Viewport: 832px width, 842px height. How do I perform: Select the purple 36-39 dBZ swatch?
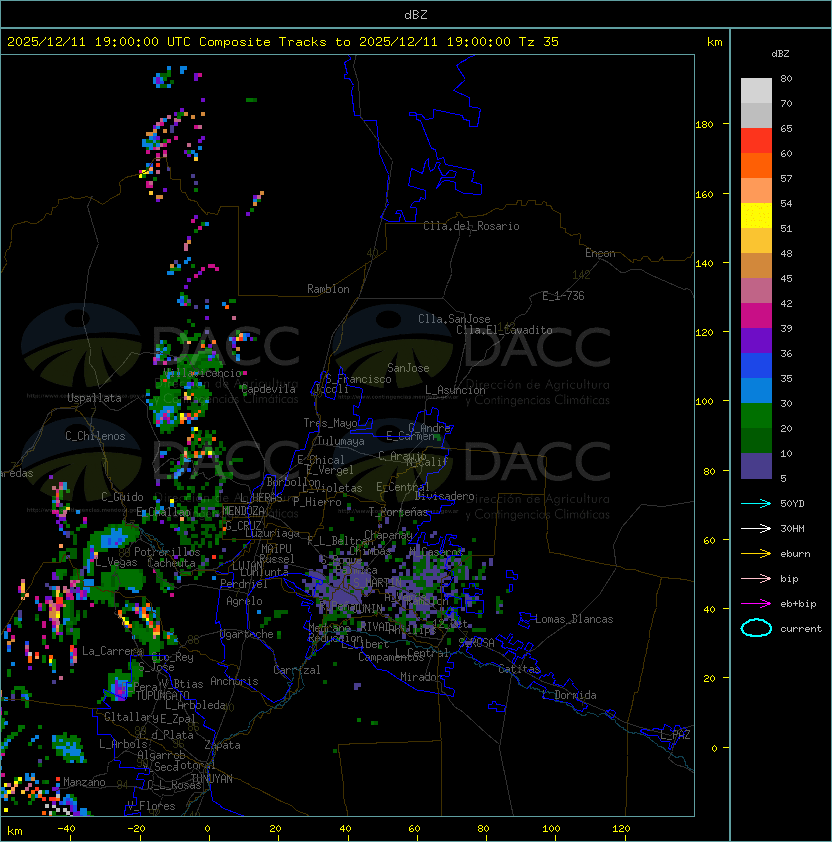point(756,340)
